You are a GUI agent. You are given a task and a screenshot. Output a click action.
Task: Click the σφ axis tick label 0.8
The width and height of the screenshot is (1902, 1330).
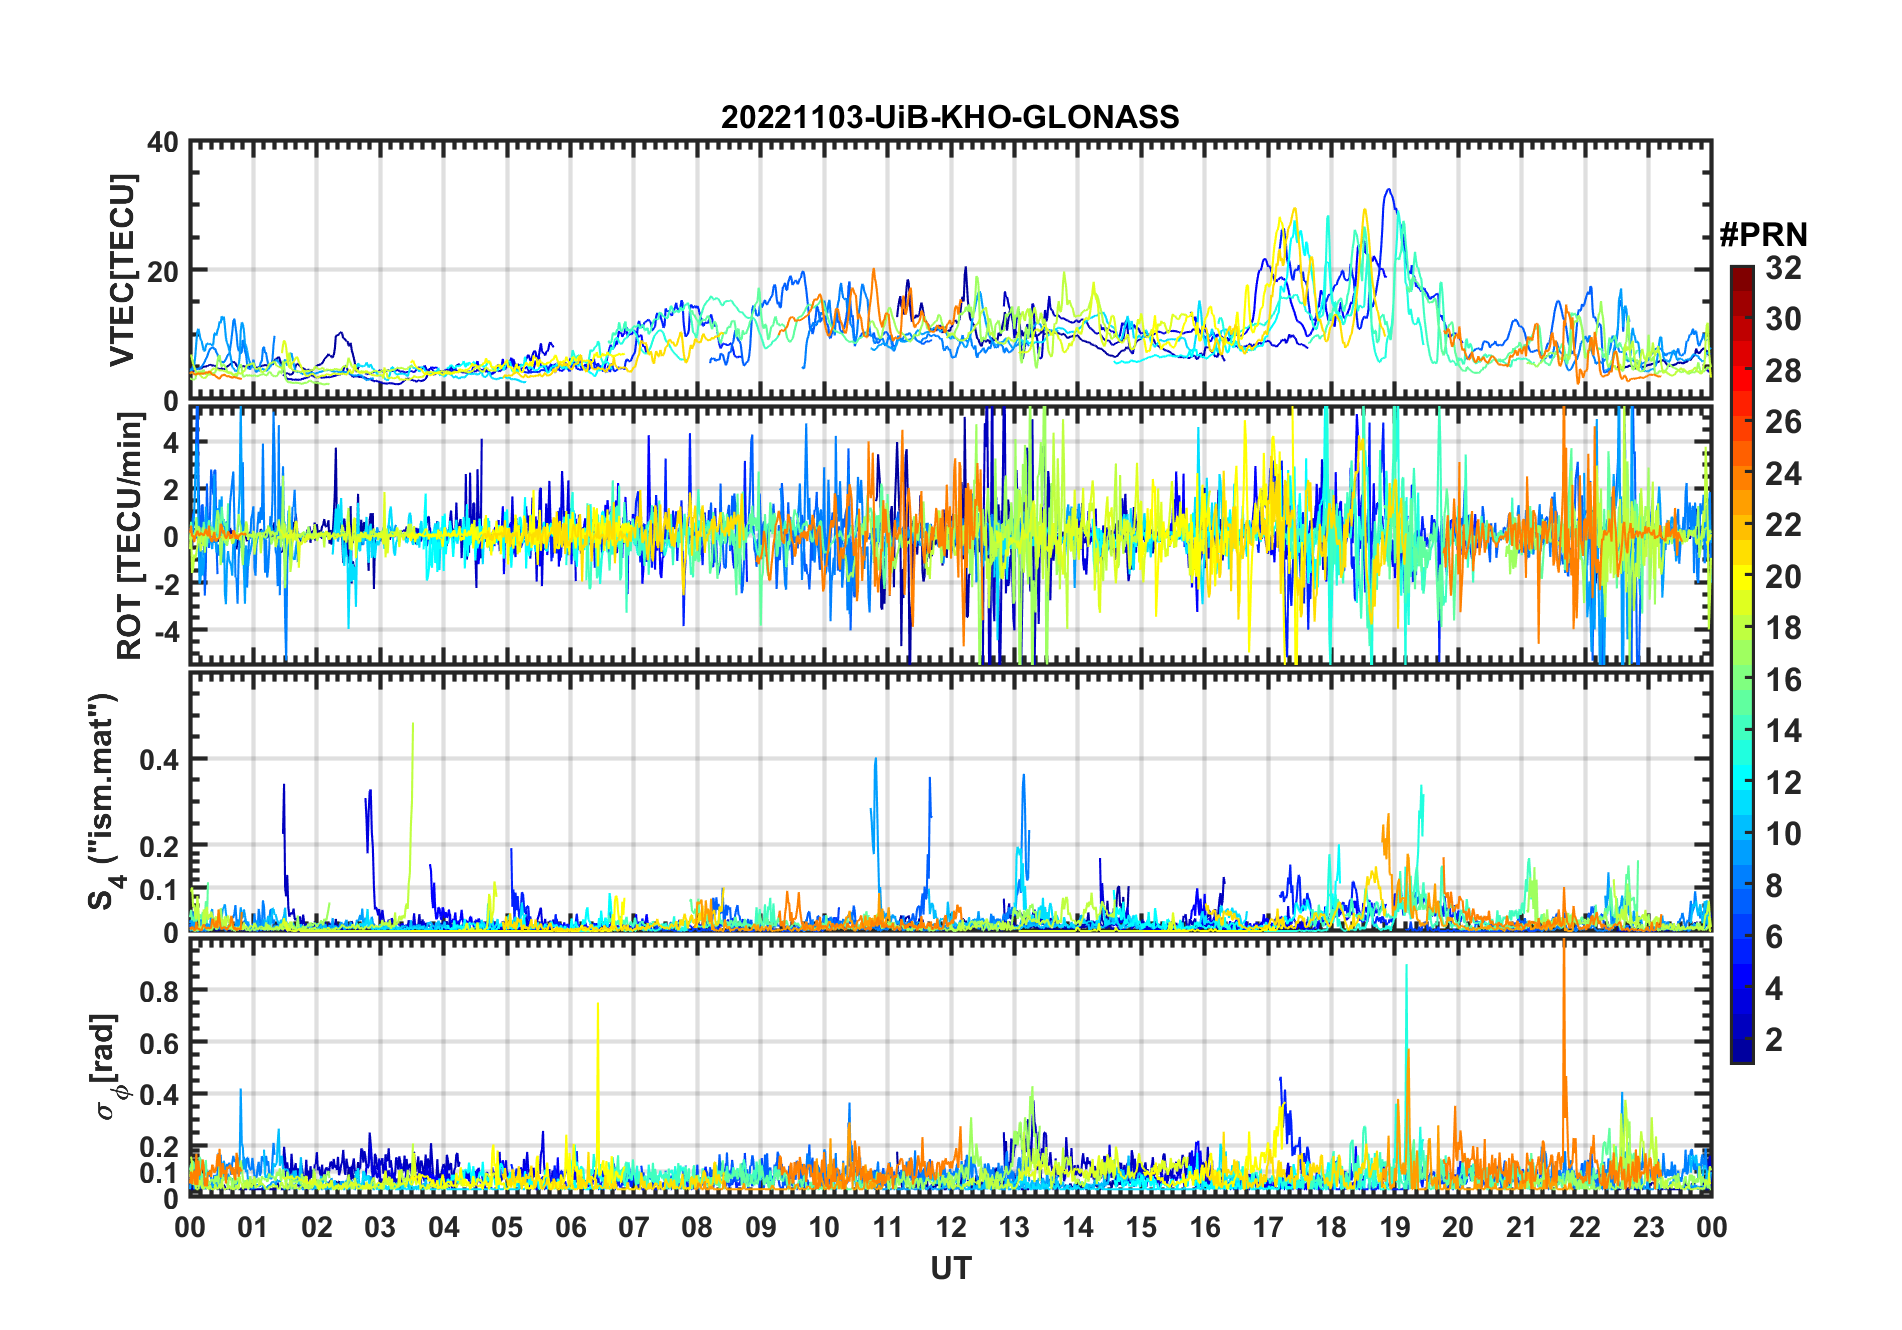pyautogui.click(x=160, y=991)
